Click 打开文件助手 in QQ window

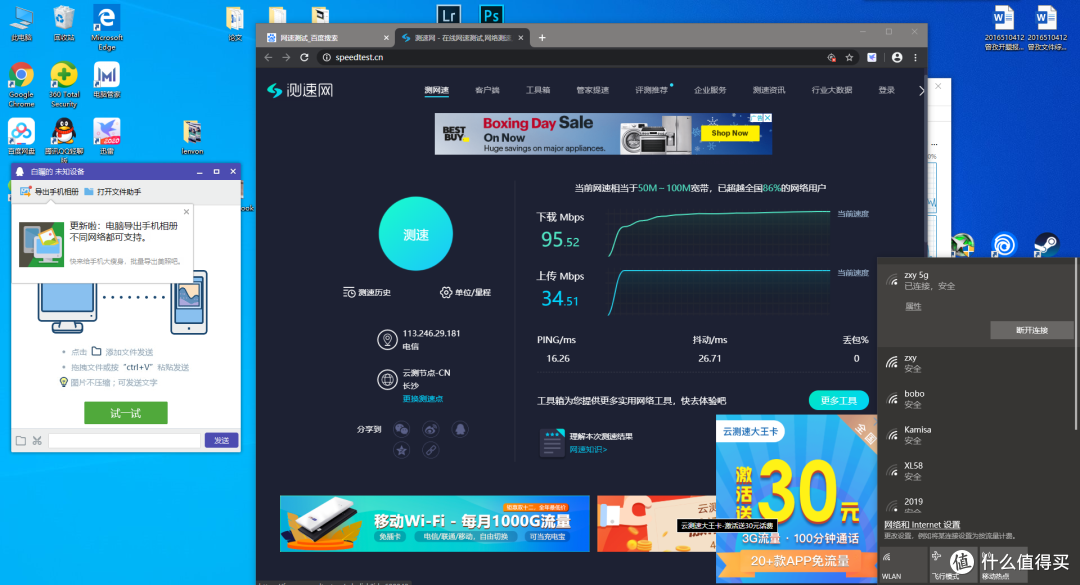(x=113, y=192)
